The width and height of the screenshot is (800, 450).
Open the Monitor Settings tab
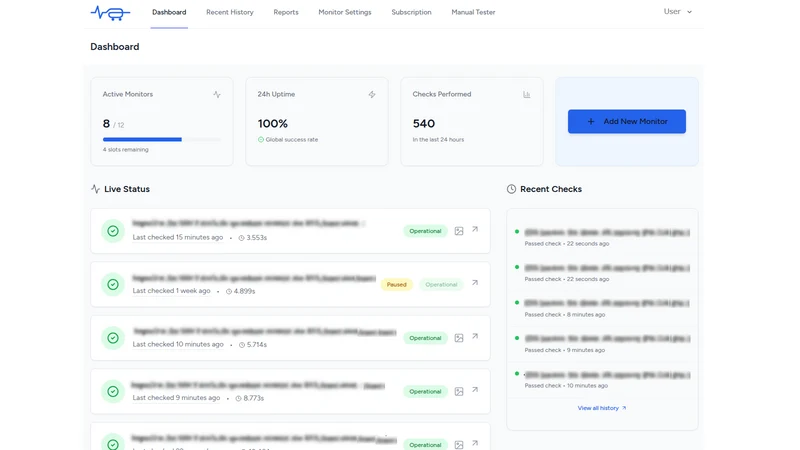pyautogui.click(x=345, y=12)
